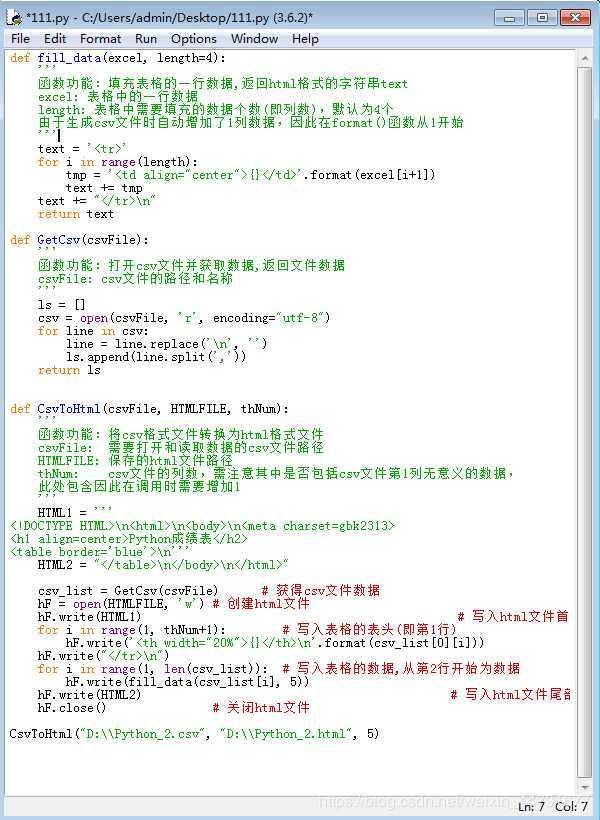This screenshot has height=820, width=600.
Task: Click the 'thNum:' docstring line
Action: pos(275,474)
